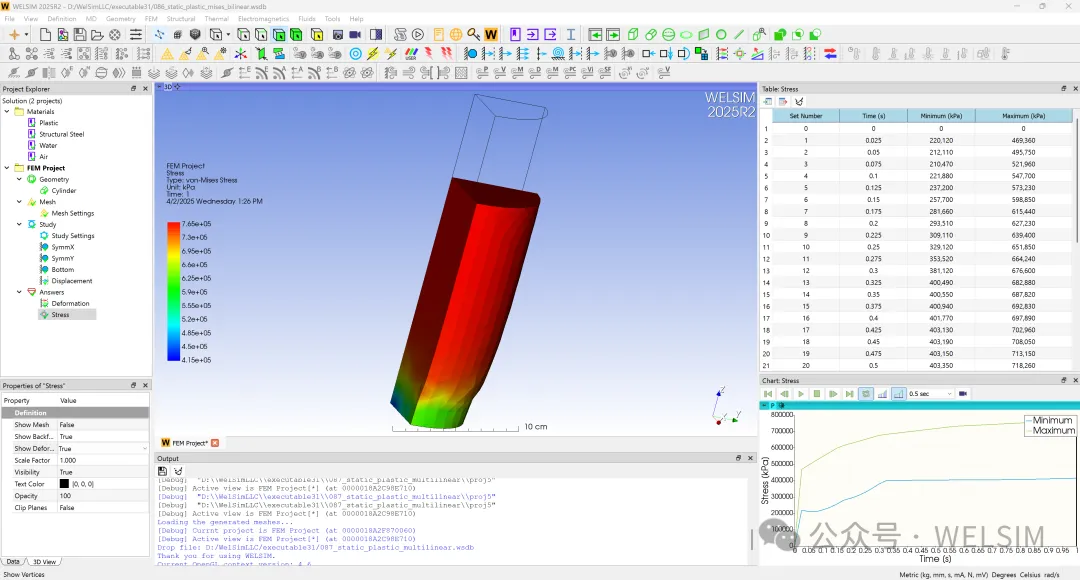Click the USER colored stripes icon

tap(411, 54)
